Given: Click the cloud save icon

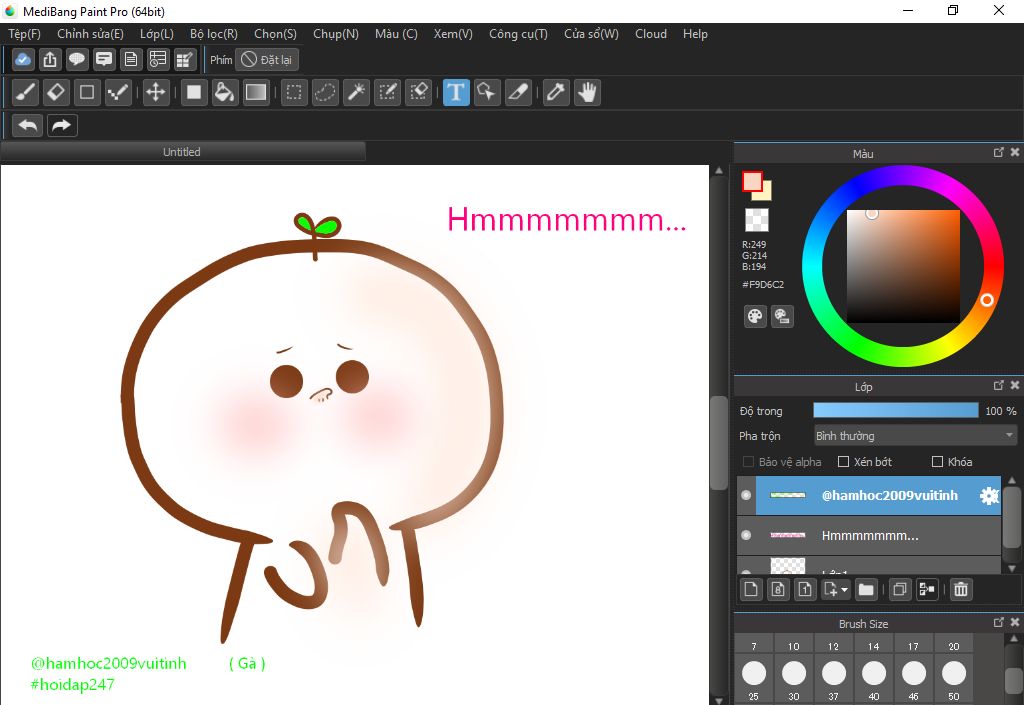Looking at the screenshot, I should tap(23, 59).
